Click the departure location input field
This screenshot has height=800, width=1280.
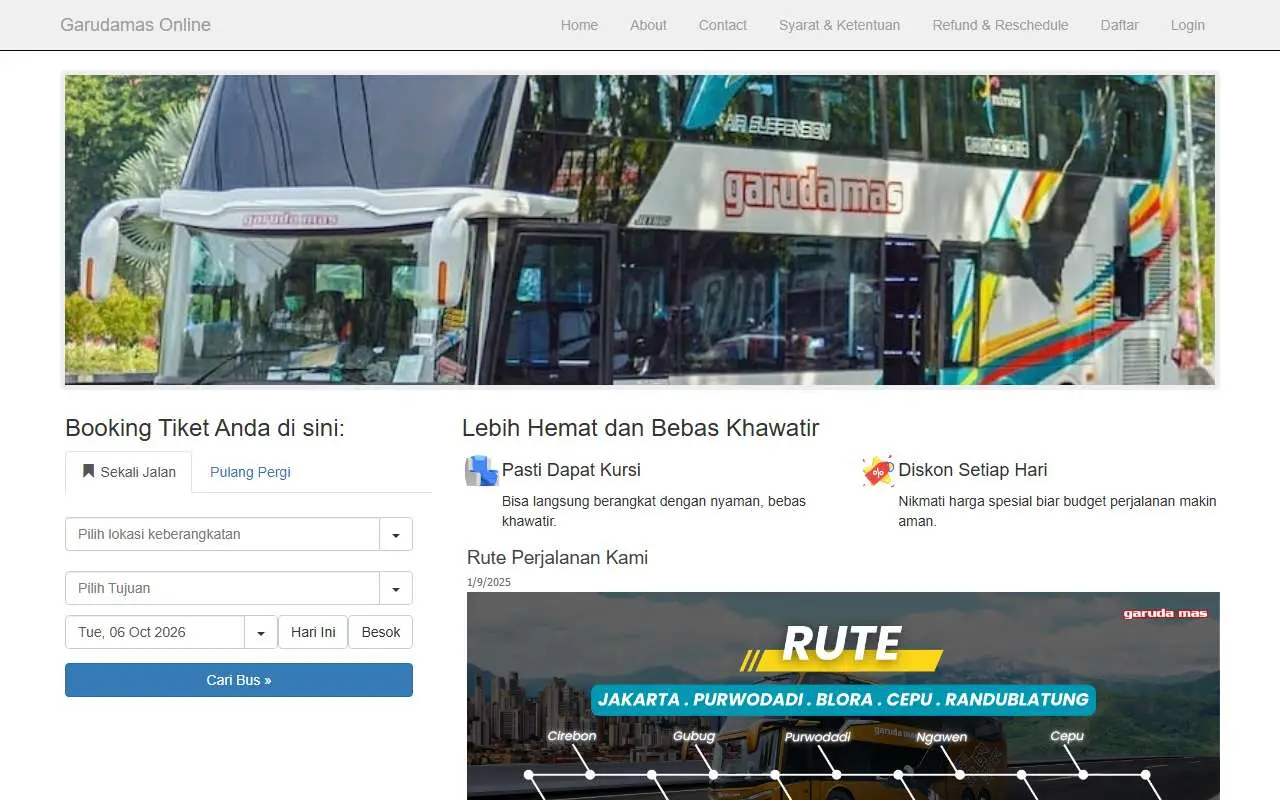point(222,534)
